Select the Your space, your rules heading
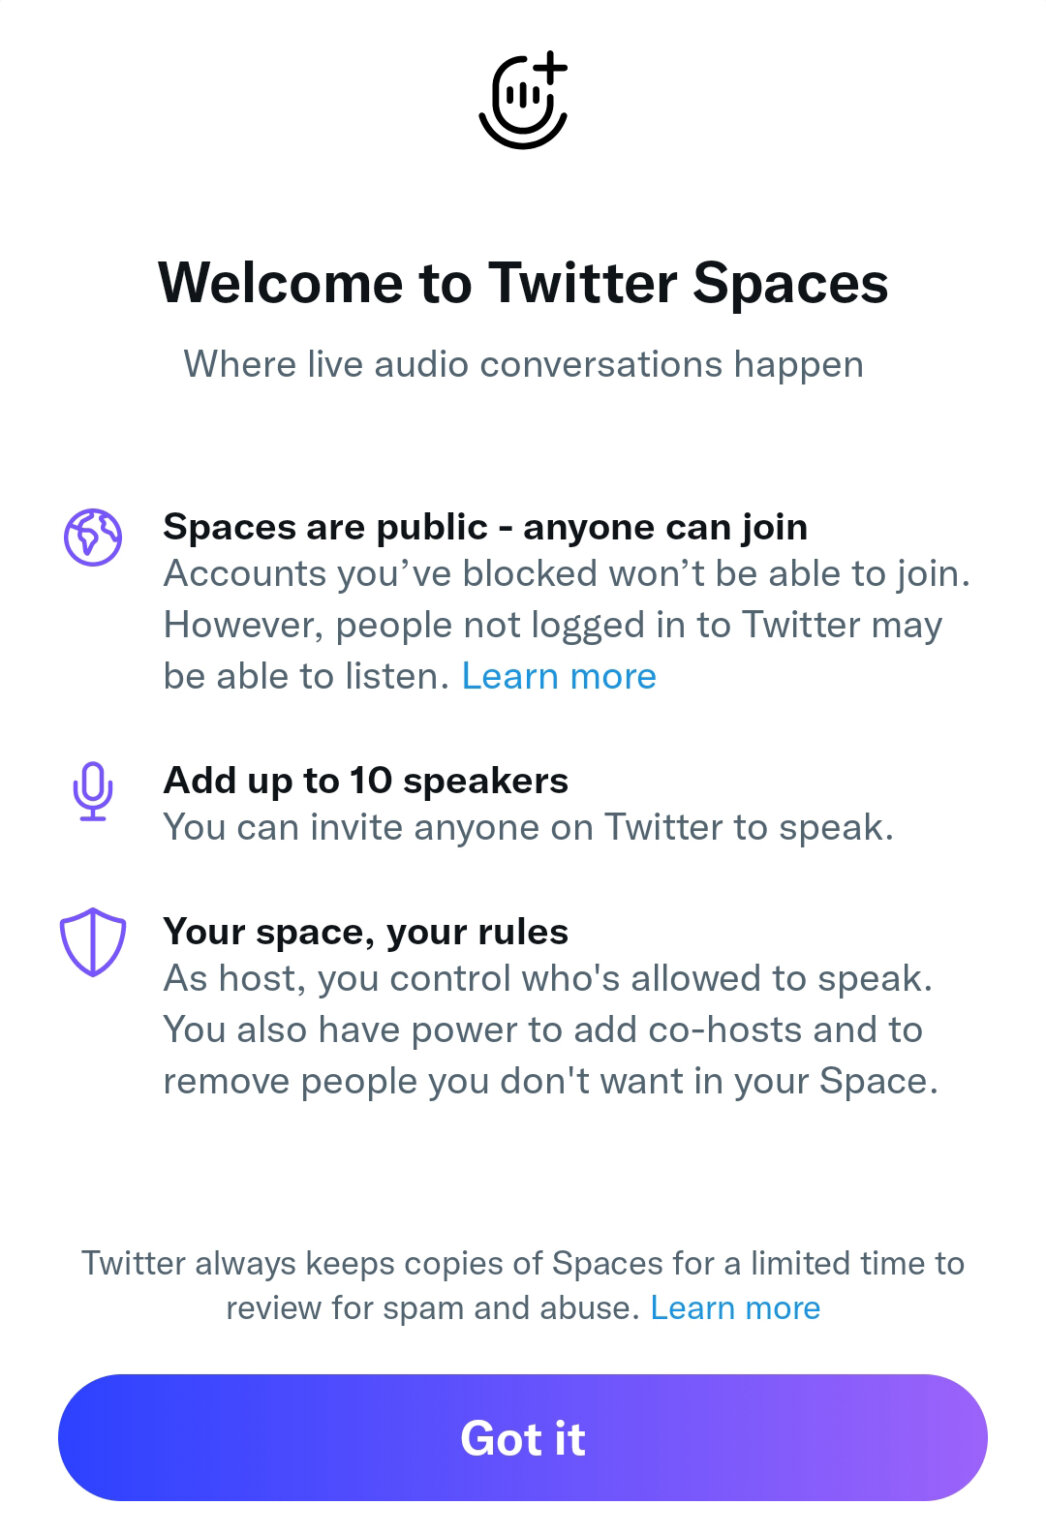This screenshot has height=1536, width=1046. click(365, 931)
